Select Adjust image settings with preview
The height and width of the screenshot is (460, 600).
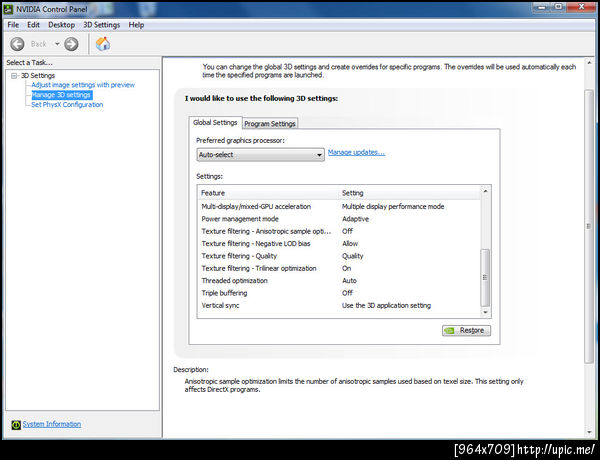[83, 85]
